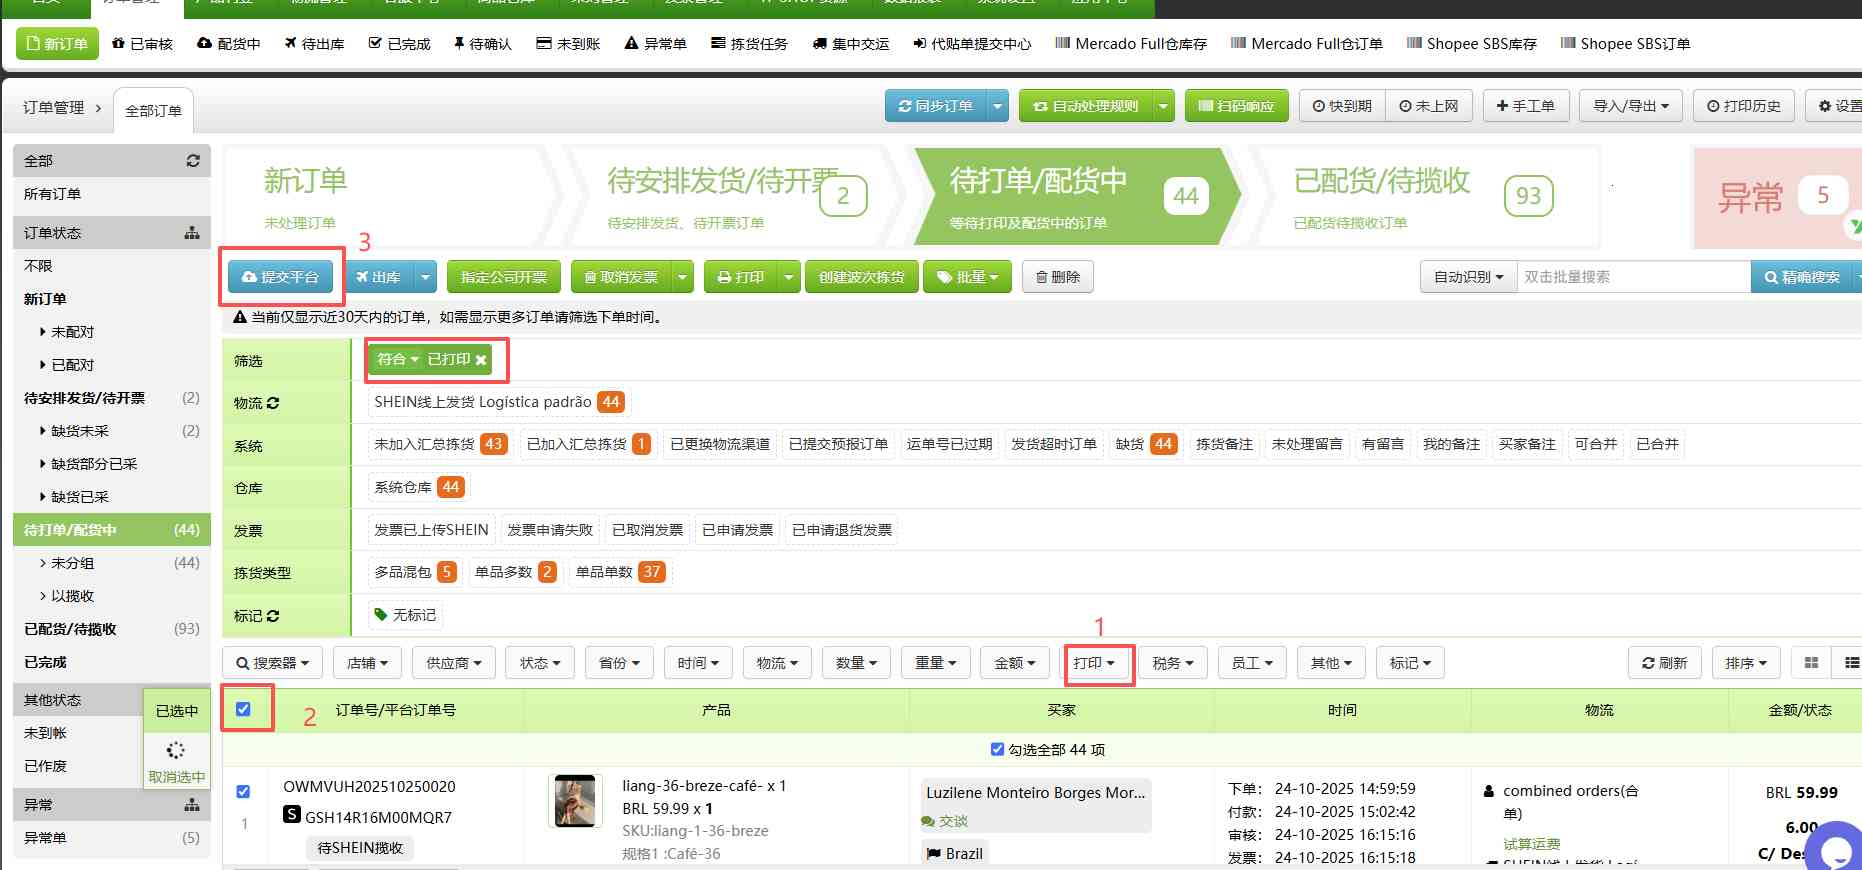Open the 异常单 warning toolbar item
The height and width of the screenshot is (870, 1862).
click(x=655, y=44)
